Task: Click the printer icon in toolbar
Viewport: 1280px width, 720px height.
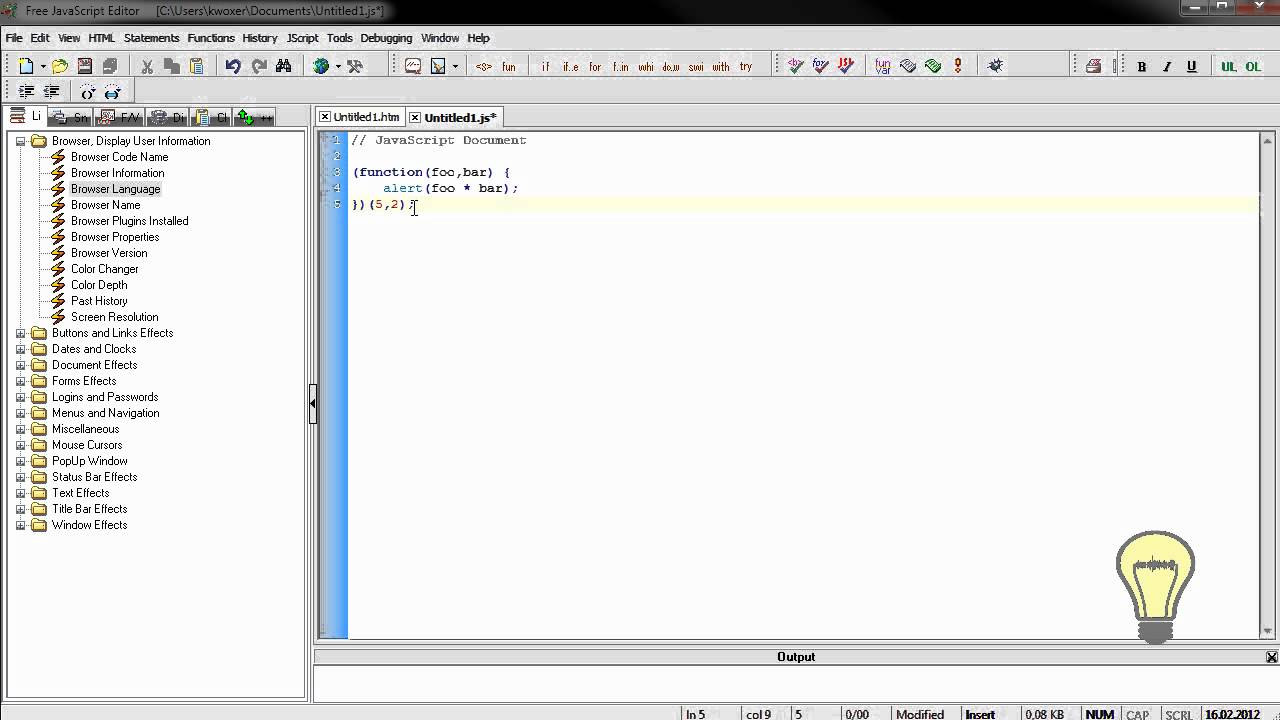Action: 1093,66
